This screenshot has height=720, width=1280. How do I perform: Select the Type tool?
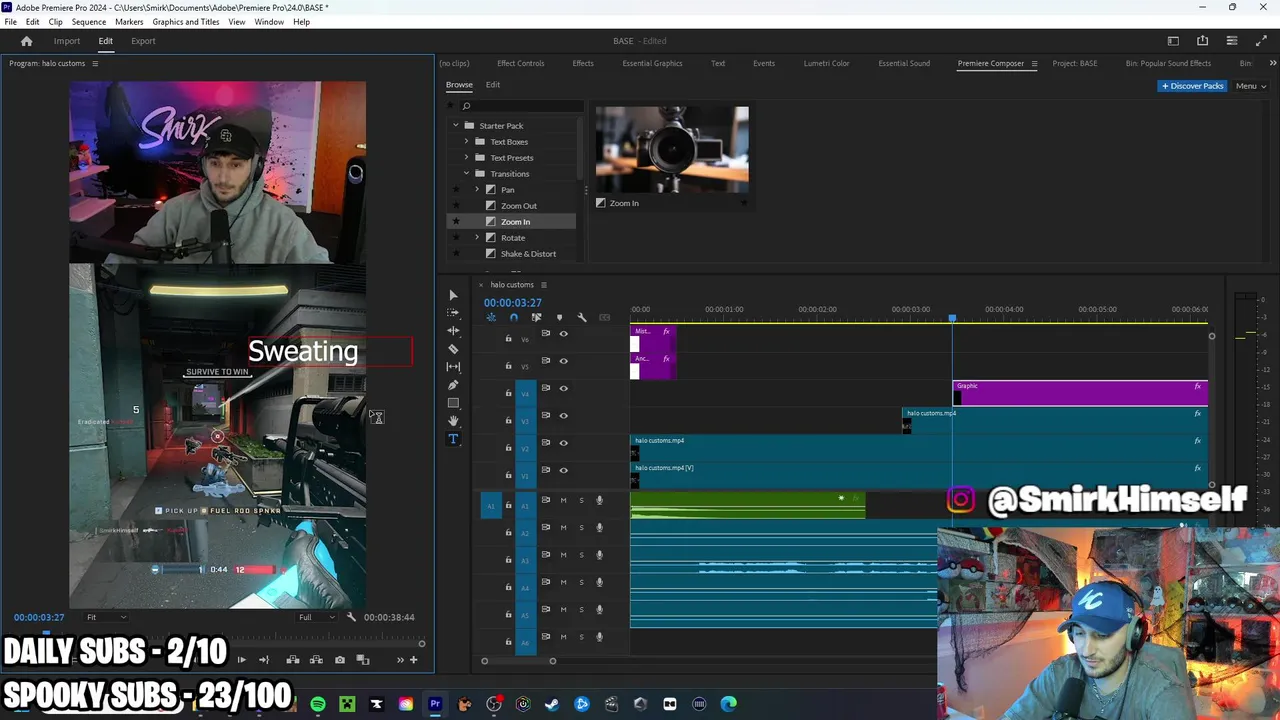(453, 438)
